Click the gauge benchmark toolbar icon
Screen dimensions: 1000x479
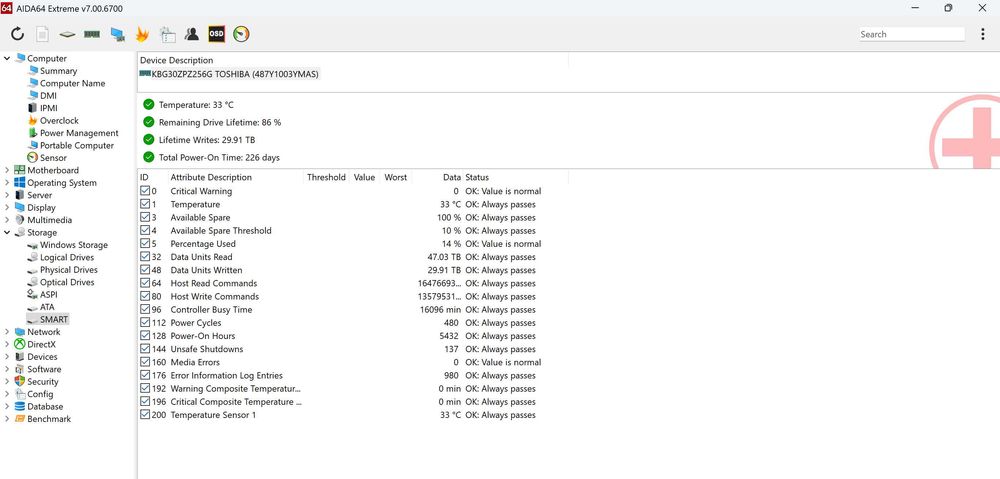tap(241, 34)
